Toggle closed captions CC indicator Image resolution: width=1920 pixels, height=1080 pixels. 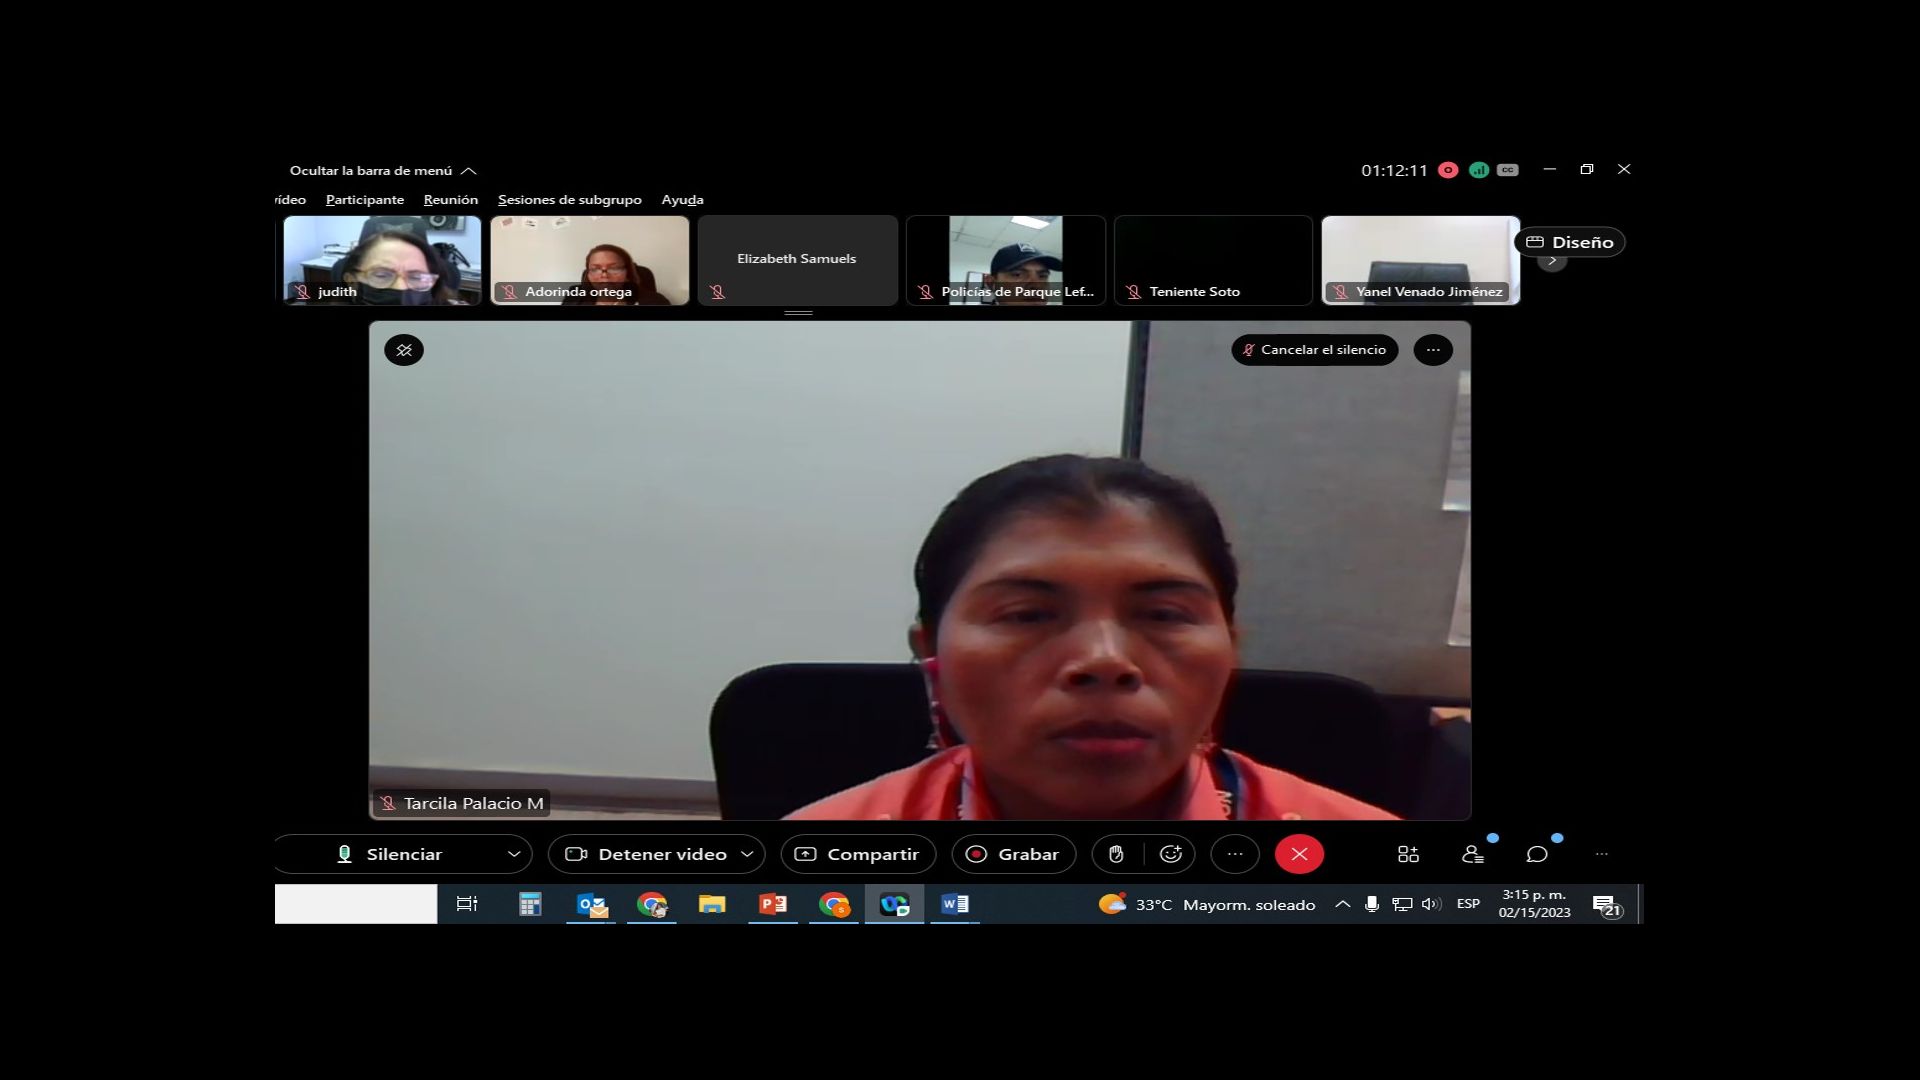pyautogui.click(x=1508, y=170)
